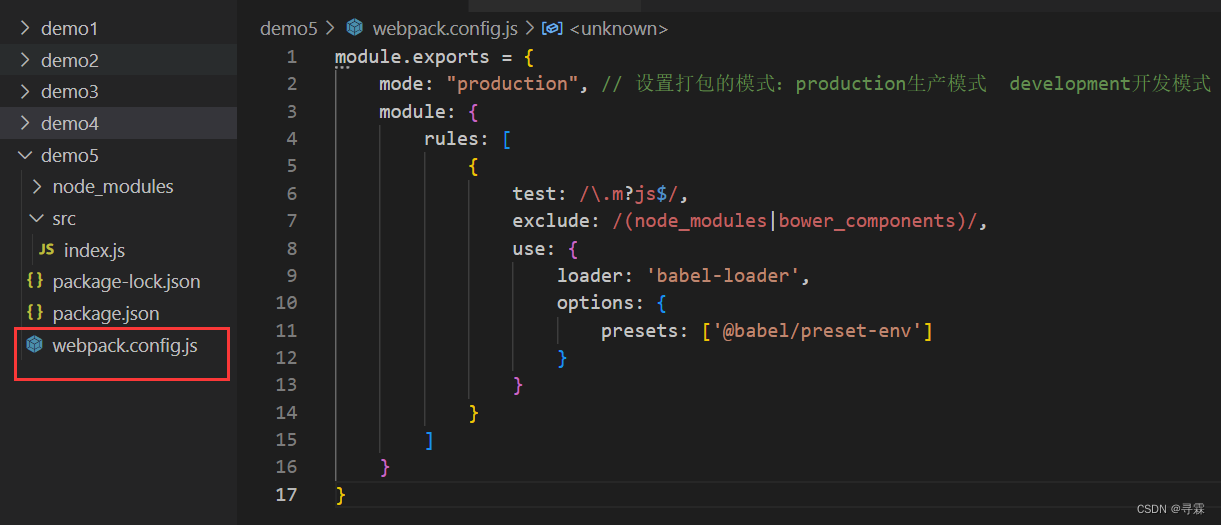Expand the demo2 folder chevron
Image resolution: width=1221 pixels, height=525 pixels.
tap(25, 60)
